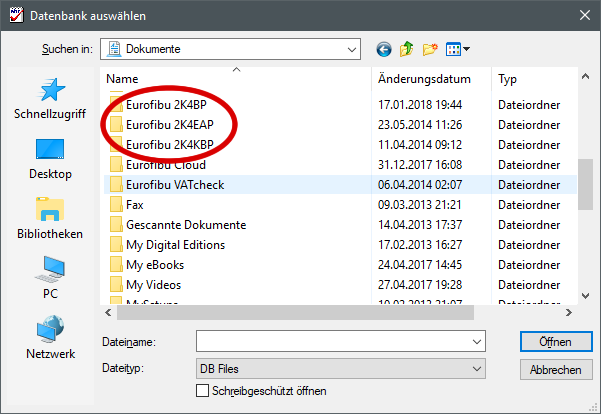Click the My eBooks folder icon

click(x=116, y=265)
